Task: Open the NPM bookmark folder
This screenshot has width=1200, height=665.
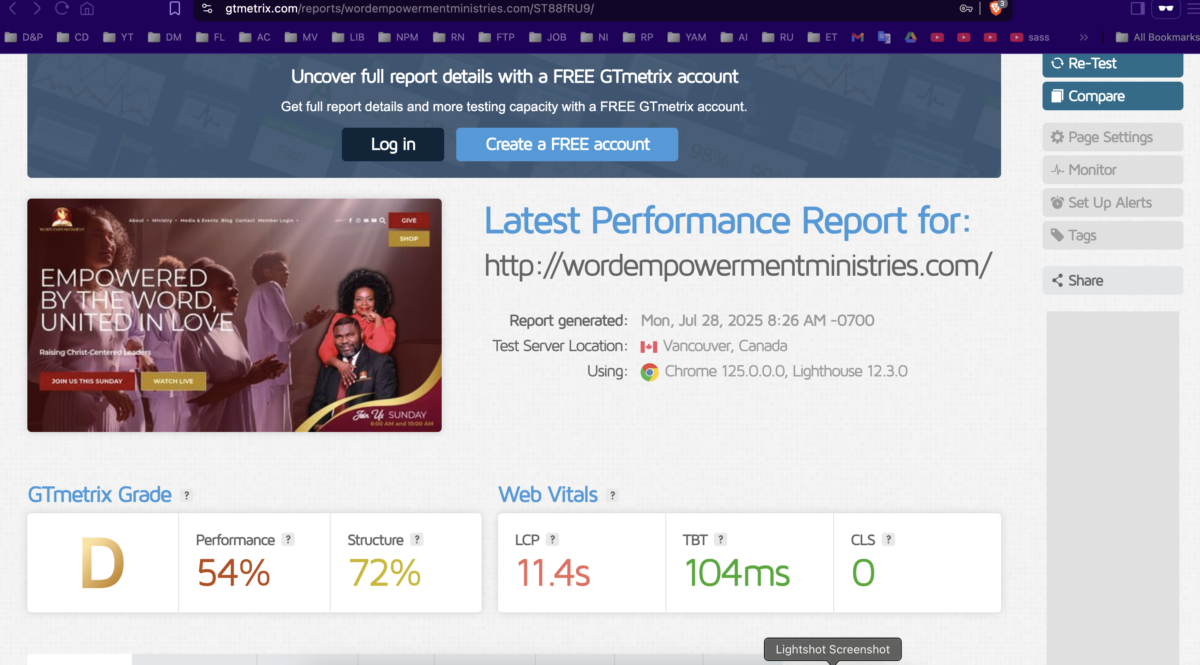Action: 397,37
